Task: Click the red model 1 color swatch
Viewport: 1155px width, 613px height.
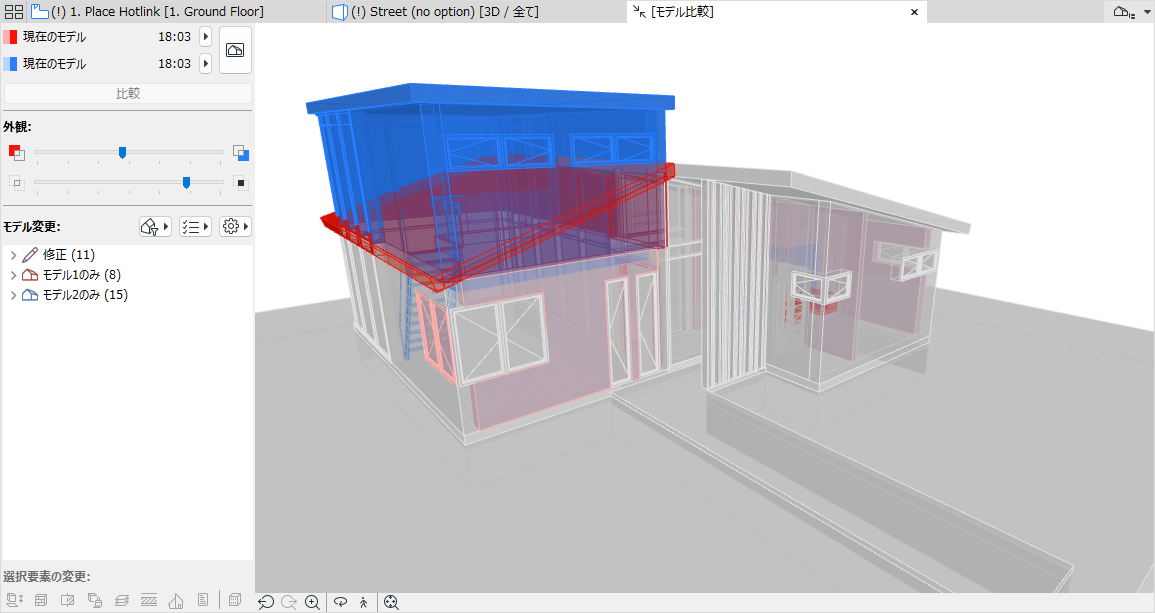Action: [10, 36]
